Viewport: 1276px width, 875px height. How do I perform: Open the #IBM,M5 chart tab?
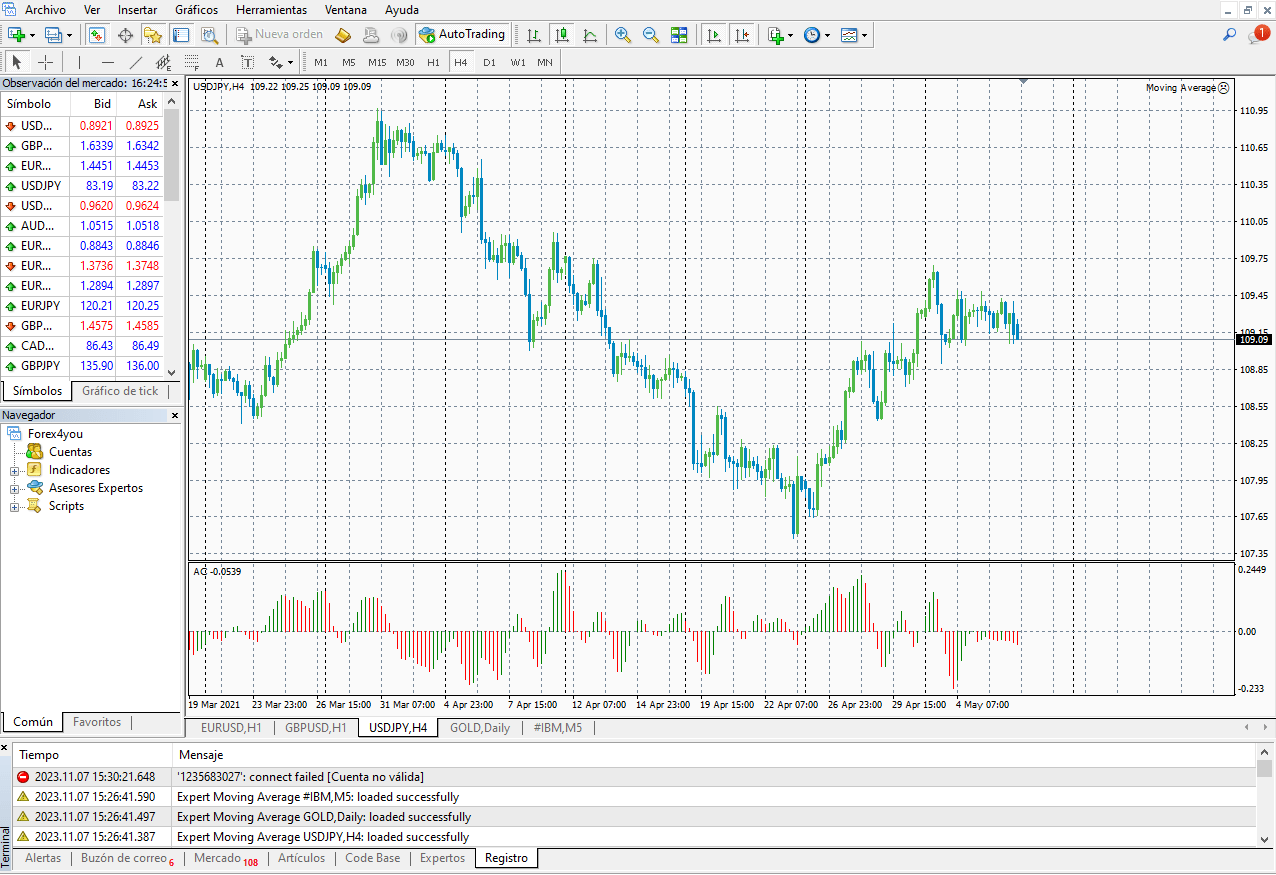[x=558, y=728]
